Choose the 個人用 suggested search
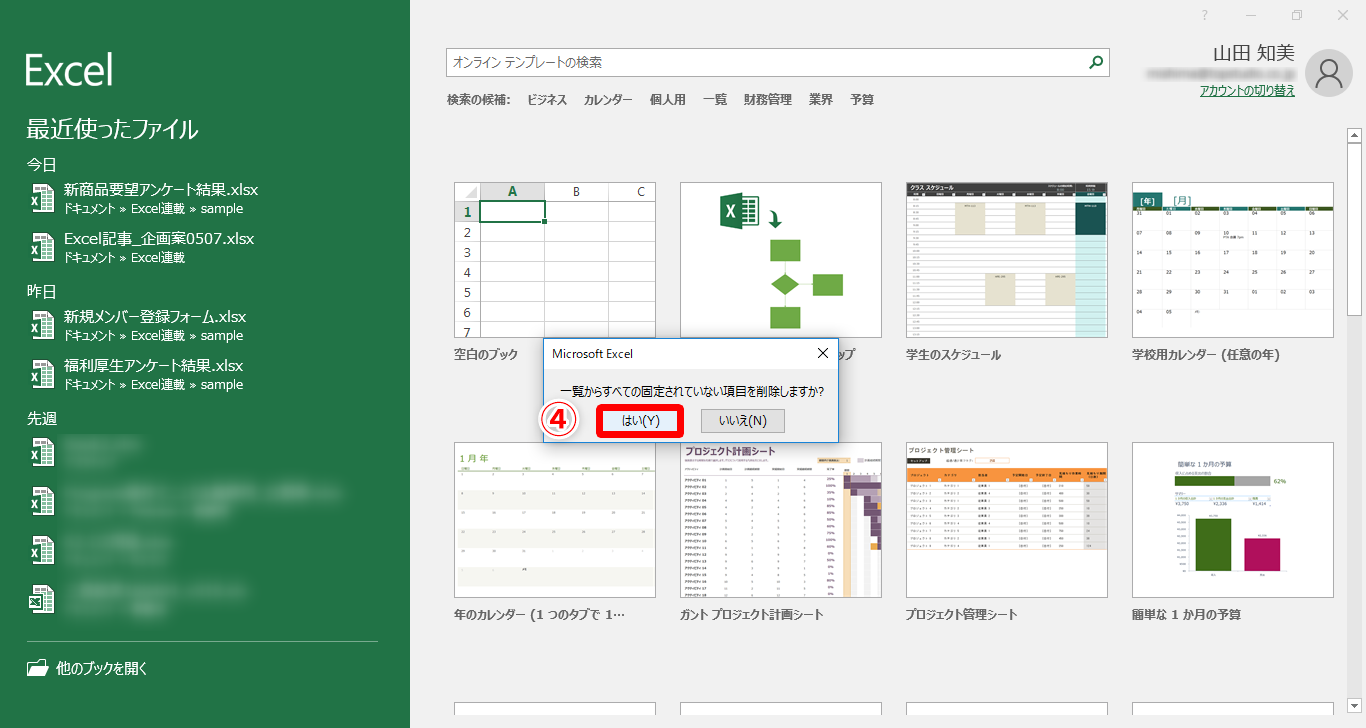 (x=668, y=100)
